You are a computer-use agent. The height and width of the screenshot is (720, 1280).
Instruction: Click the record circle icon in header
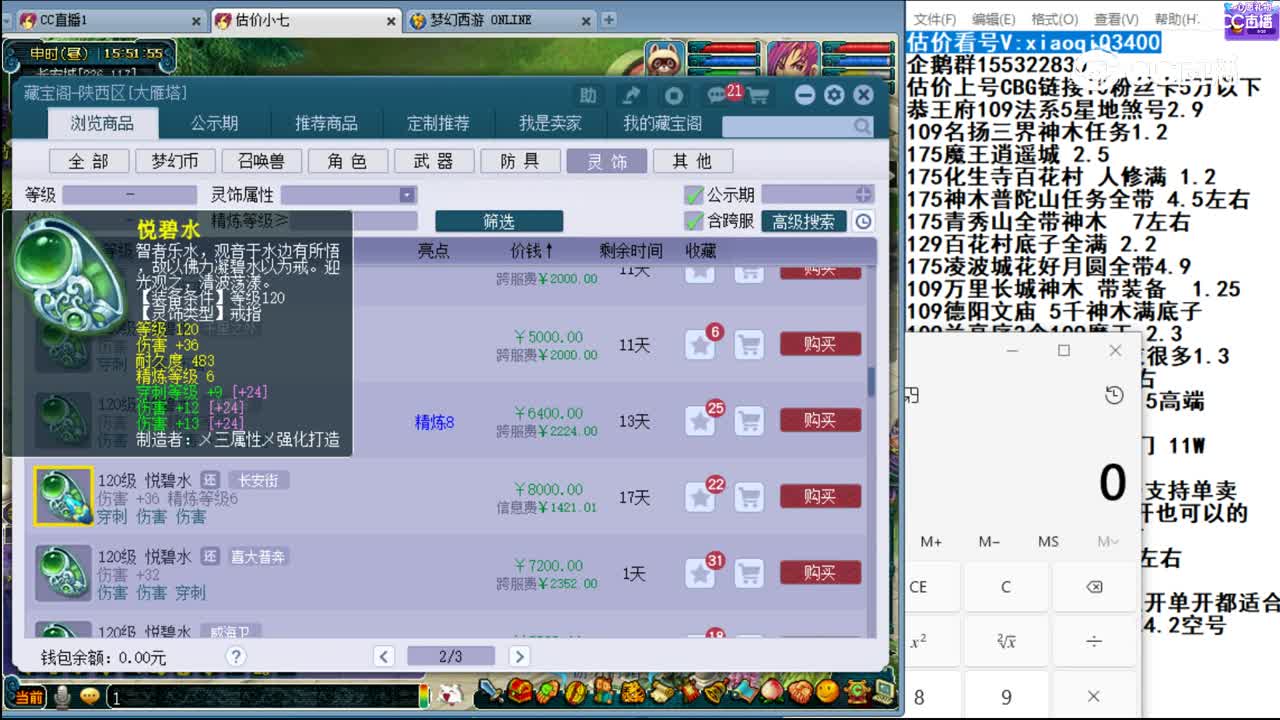pyautogui.click(x=674, y=95)
